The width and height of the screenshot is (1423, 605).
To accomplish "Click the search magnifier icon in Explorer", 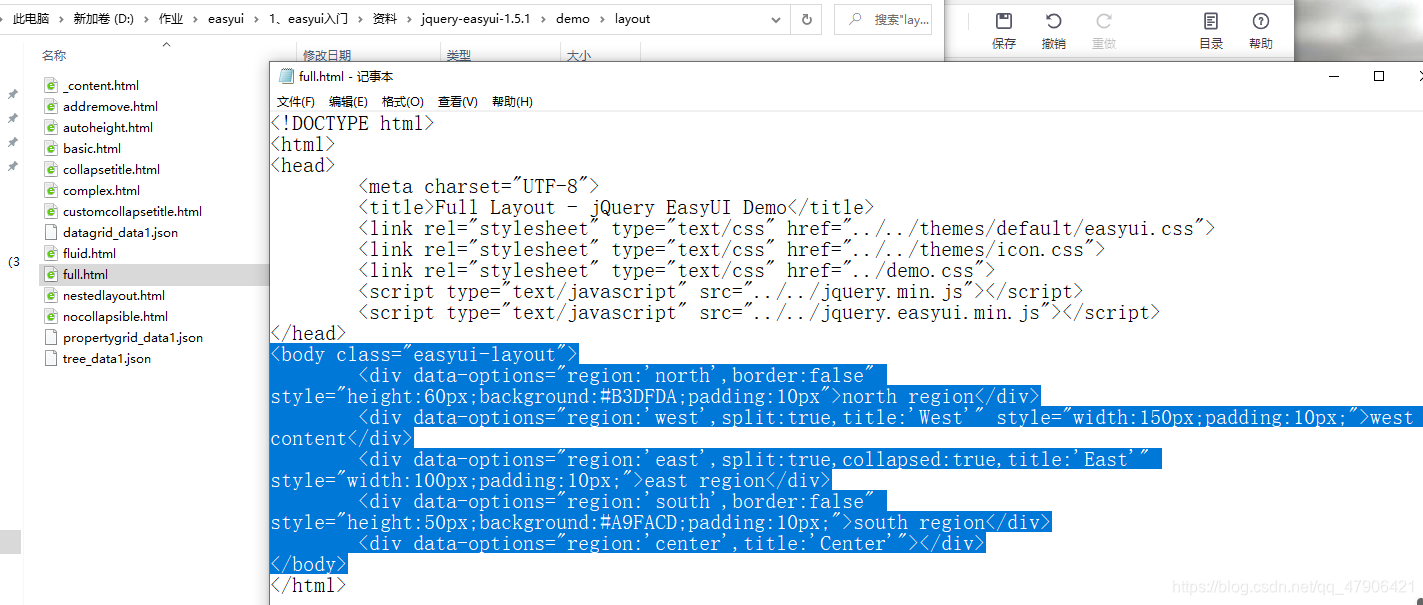I will pos(856,19).
